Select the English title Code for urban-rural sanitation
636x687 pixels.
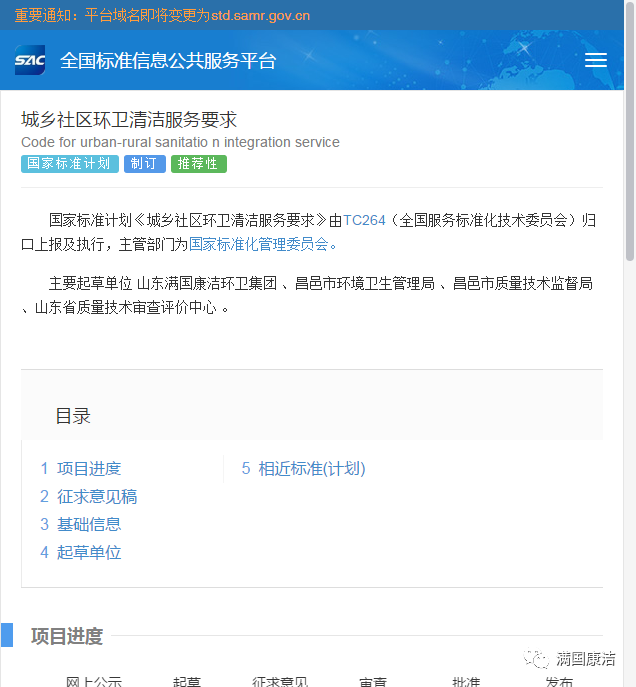180,142
